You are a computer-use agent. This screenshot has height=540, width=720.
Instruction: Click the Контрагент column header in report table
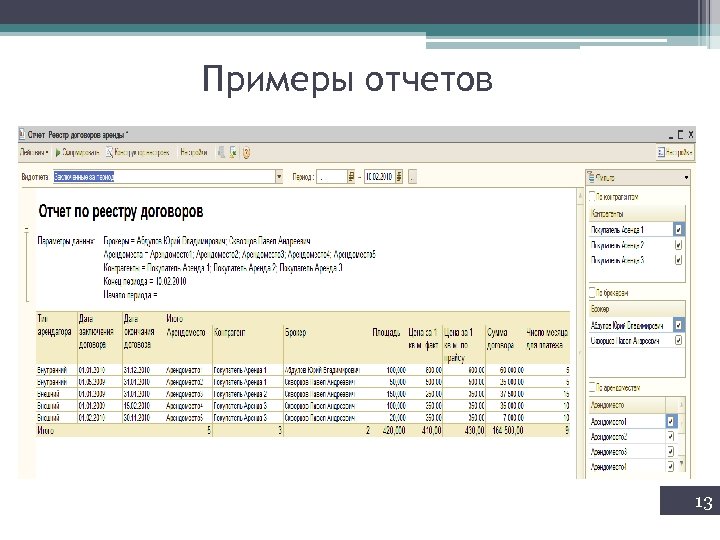coord(229,332)
